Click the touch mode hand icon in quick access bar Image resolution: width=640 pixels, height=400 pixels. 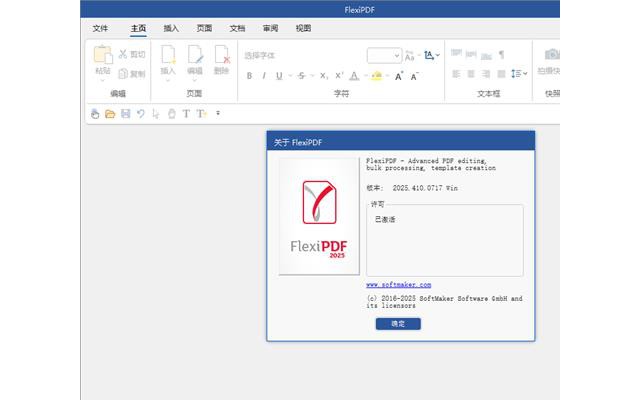(95, 114)
